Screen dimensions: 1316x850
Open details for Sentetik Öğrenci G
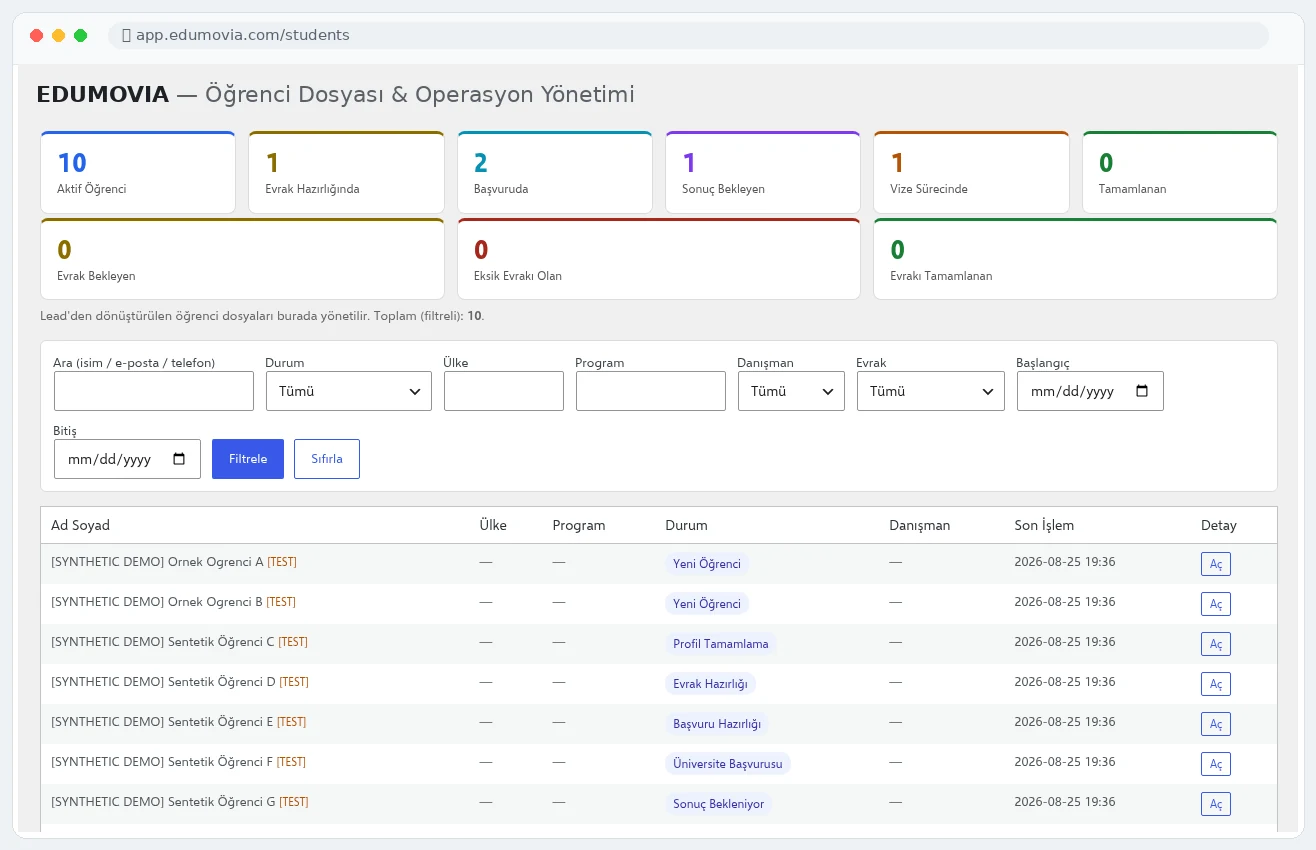pos(1216,804)
